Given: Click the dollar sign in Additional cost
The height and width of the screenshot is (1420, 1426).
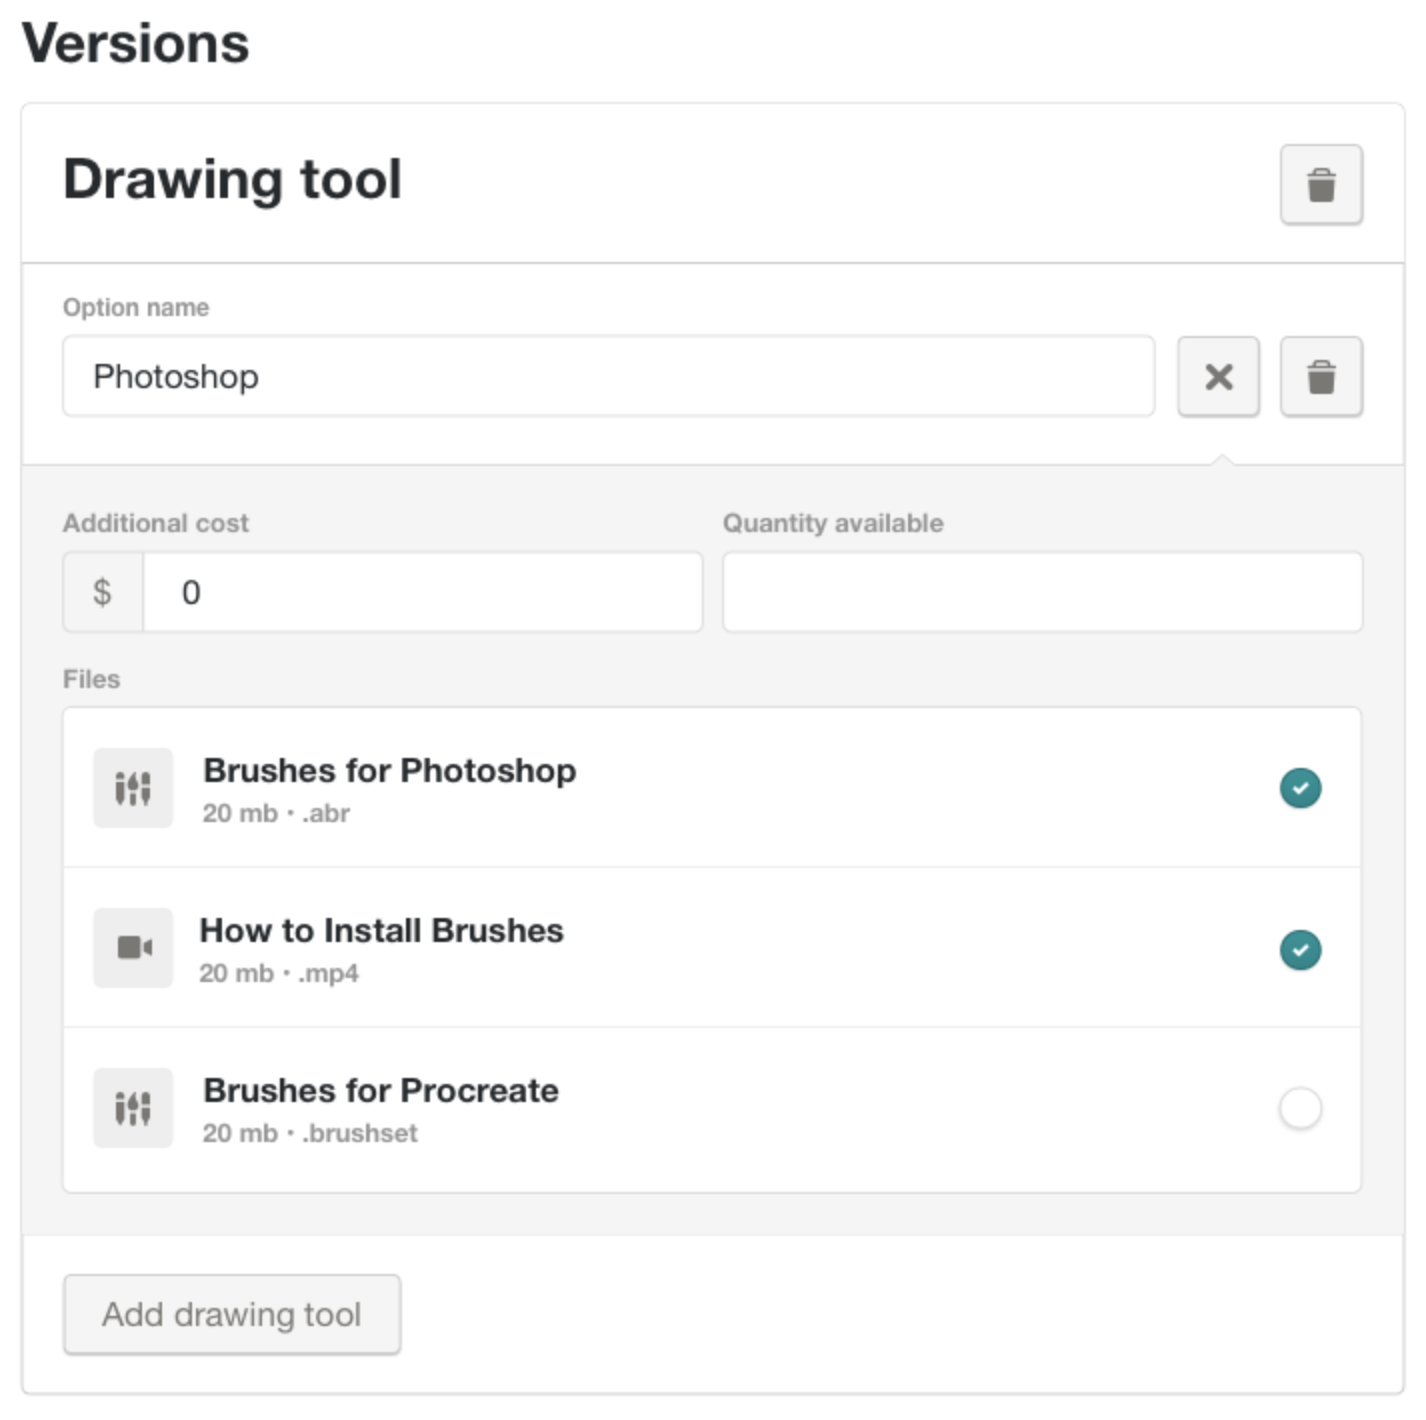Looking at the screenshot, I should (103, 592).
